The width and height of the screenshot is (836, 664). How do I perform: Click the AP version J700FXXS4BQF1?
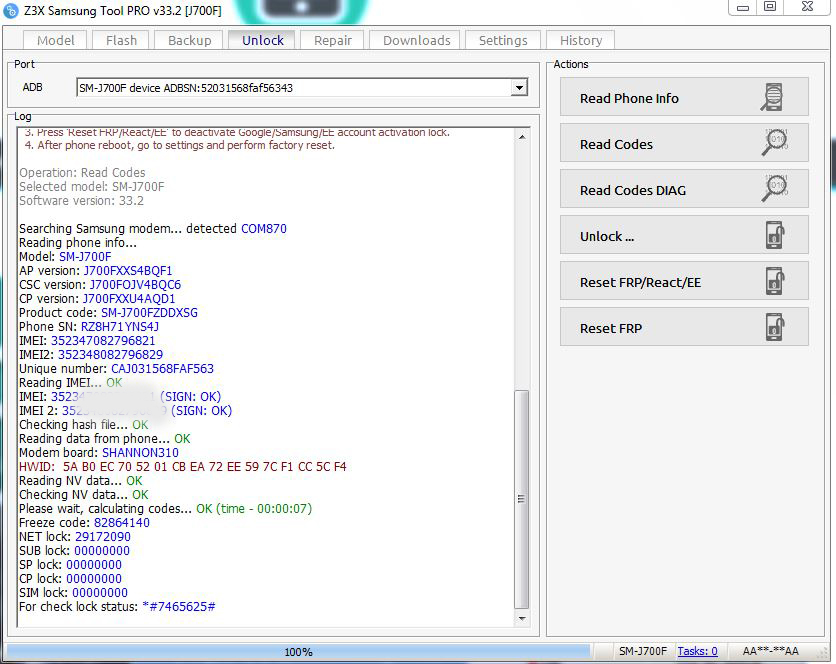(x=128, y=270)
